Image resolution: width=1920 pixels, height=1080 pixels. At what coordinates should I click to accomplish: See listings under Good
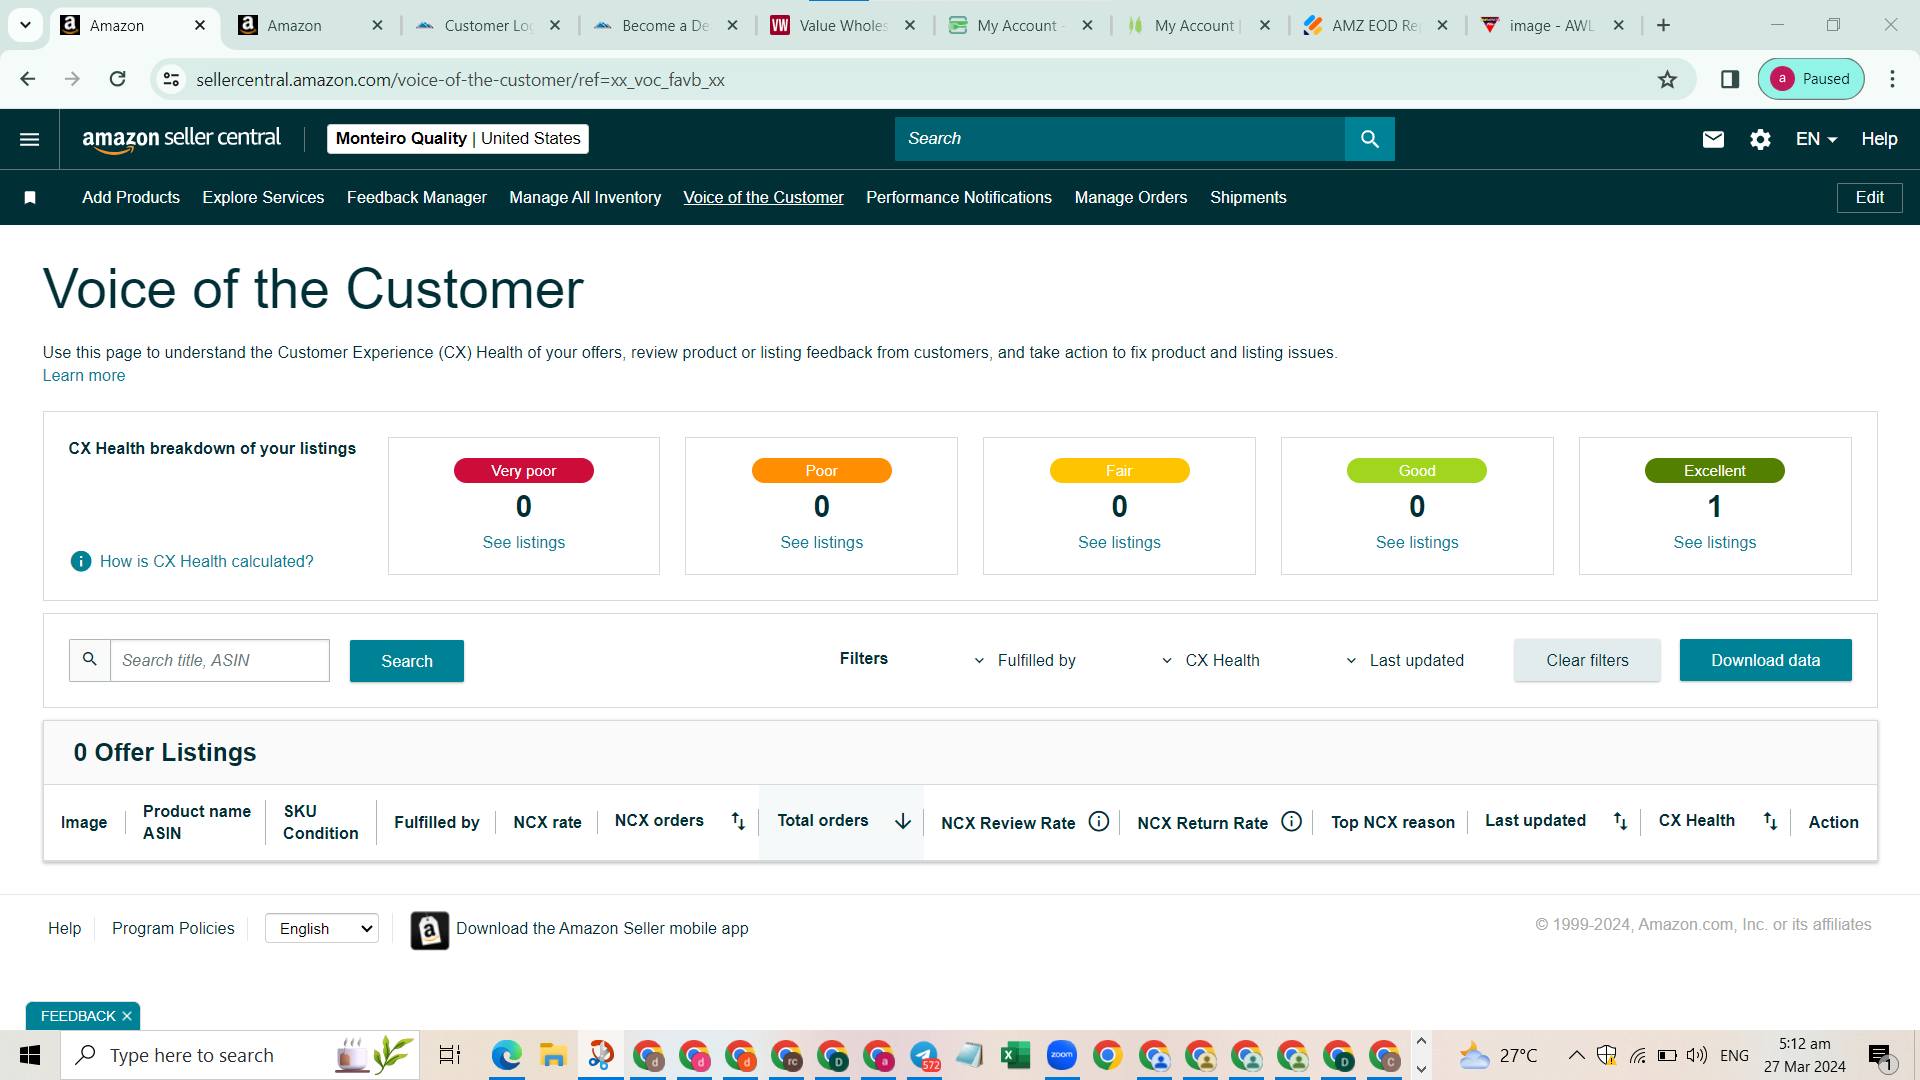(1417, 543)
